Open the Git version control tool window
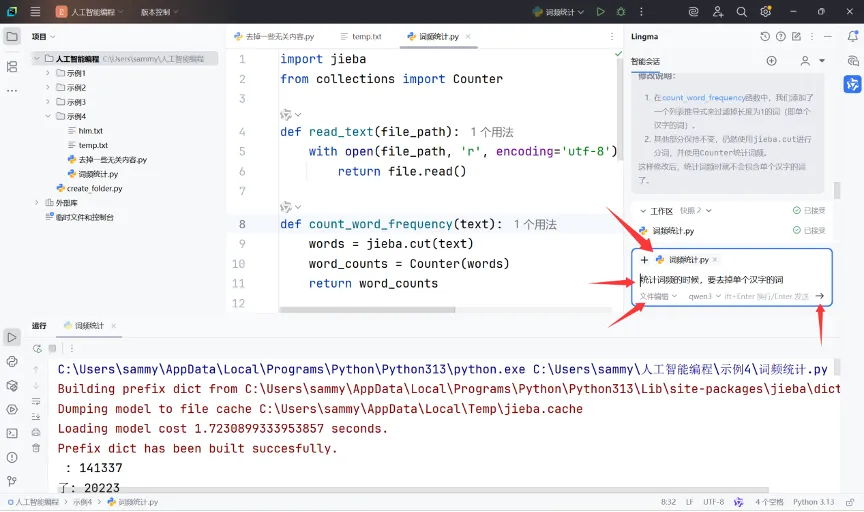Screen dimensions: 864x512 pyautogui.click(x=12, y=481)
